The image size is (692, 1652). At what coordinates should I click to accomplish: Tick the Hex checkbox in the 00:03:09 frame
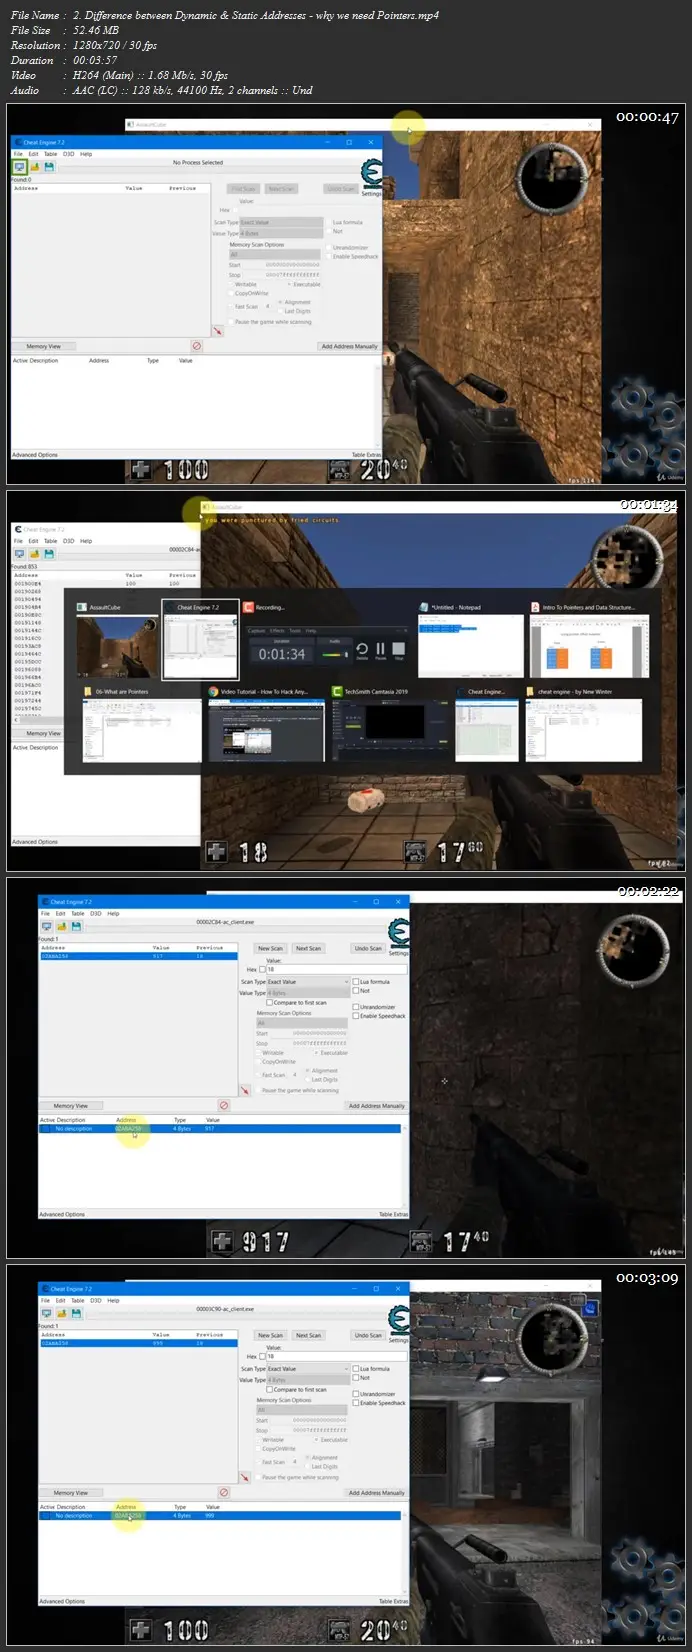click(263, 1356)
